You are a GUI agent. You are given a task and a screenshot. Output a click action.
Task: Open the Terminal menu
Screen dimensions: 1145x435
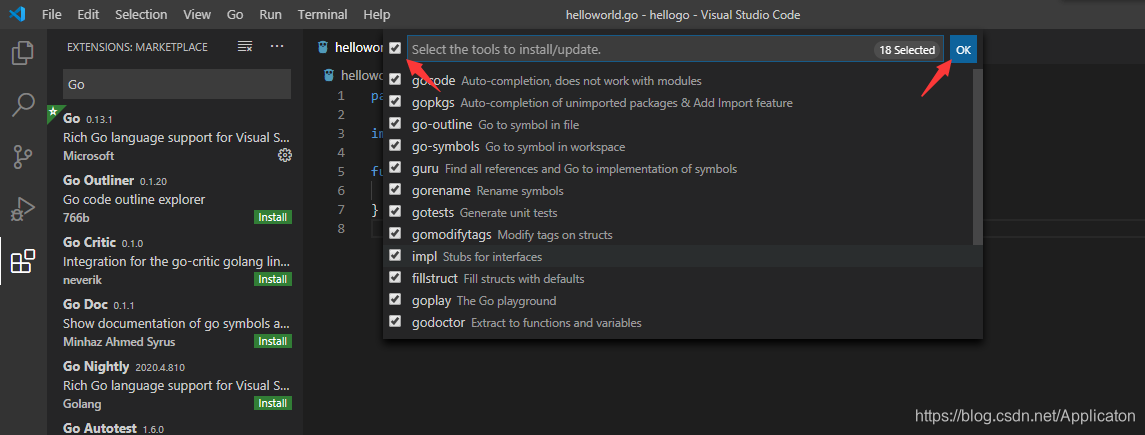323,14
